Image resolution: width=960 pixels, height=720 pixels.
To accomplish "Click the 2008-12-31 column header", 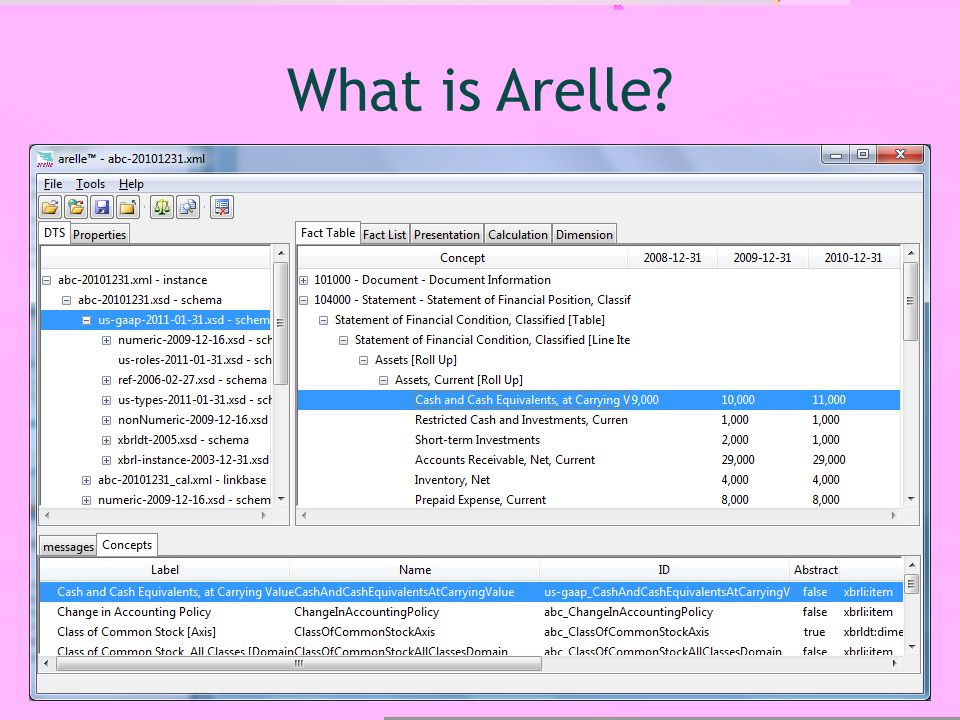I will 672,258.
